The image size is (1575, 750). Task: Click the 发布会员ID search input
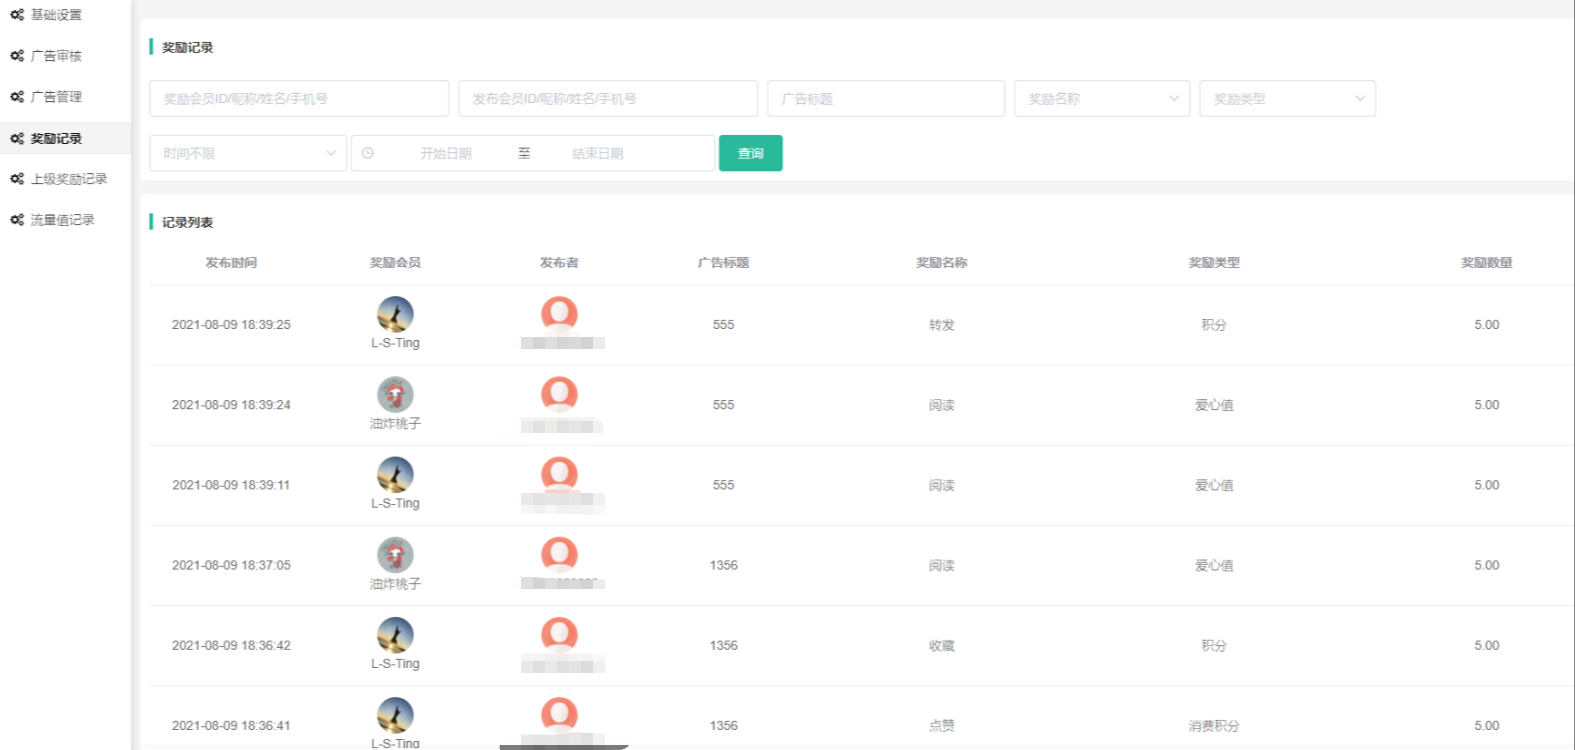click(607, 99)
